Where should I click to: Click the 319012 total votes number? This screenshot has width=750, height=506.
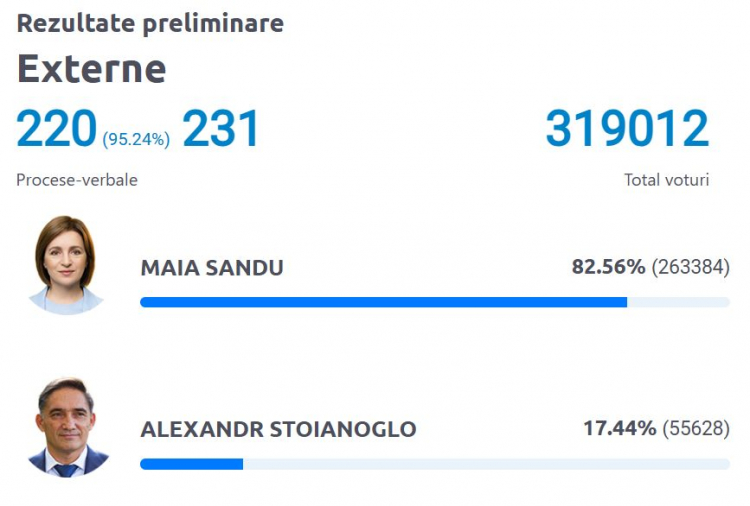pos(627,128)
